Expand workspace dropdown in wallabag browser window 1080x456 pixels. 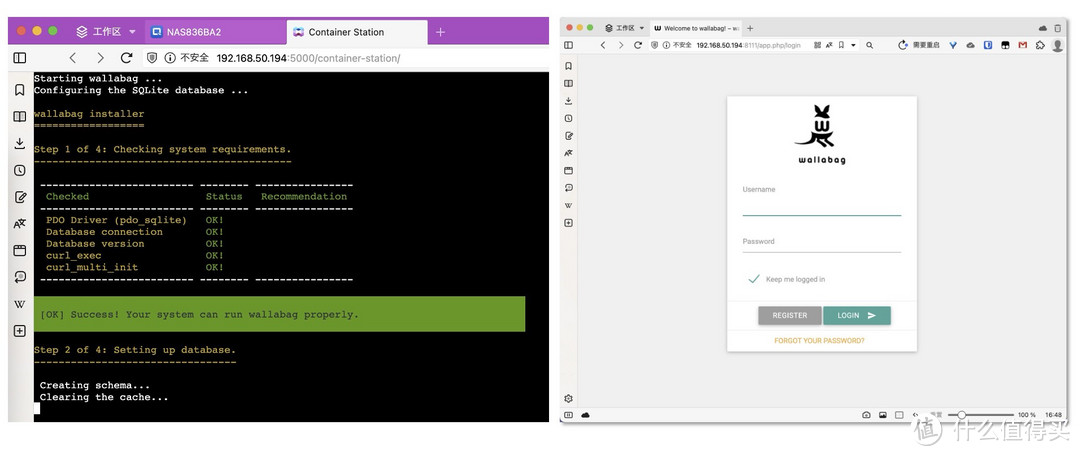coord(641,28)
